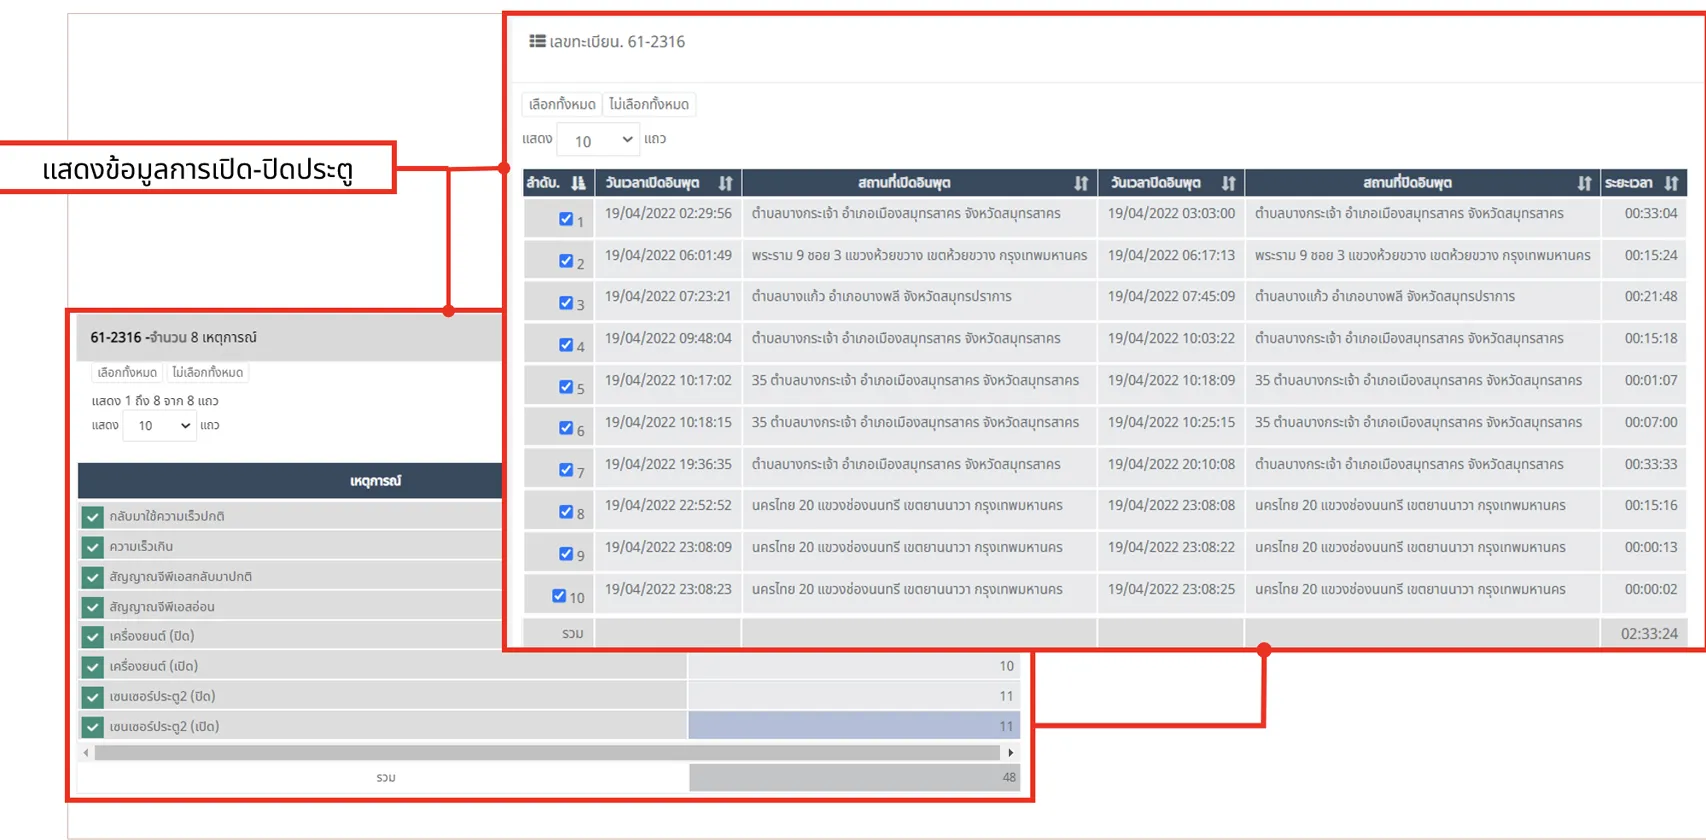Open rows dropdown in the 8 เหตุการณ์ panel
The height and width of the screenshot is (840, 1706).
pyautogui.click(x=159, y=426)
